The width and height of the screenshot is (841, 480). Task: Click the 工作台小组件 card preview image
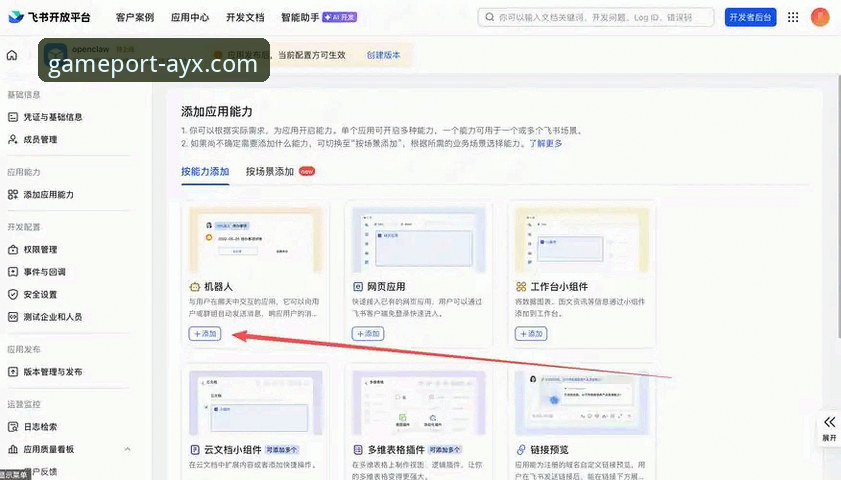coord(582,241)
